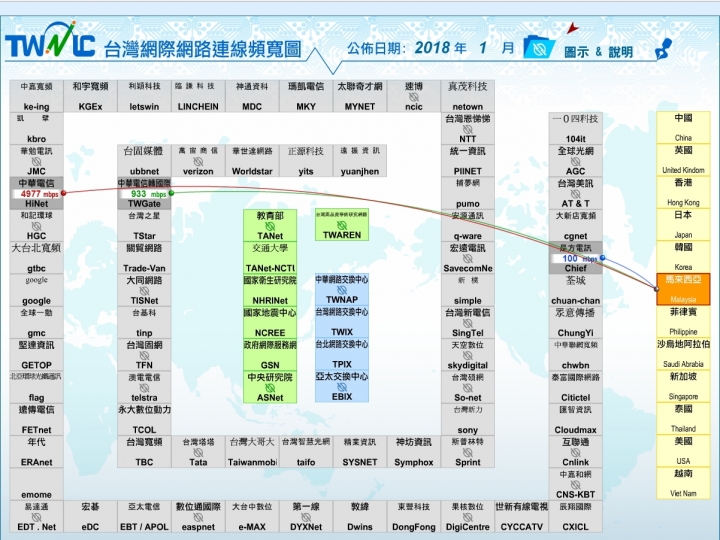Click the link icon in the ASNet cell

(270, 388)
